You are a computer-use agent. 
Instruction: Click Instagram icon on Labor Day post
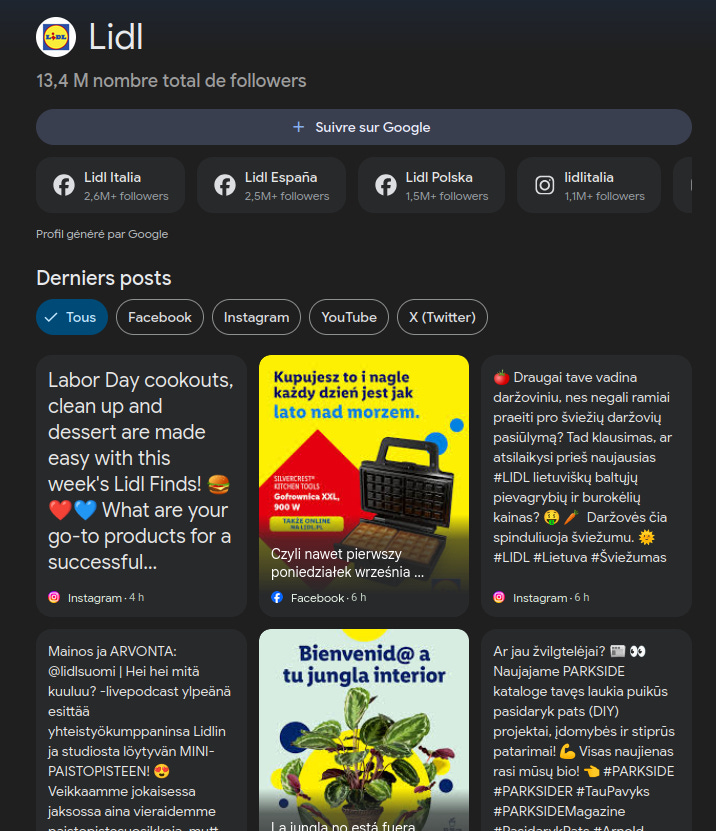point(54,597)
